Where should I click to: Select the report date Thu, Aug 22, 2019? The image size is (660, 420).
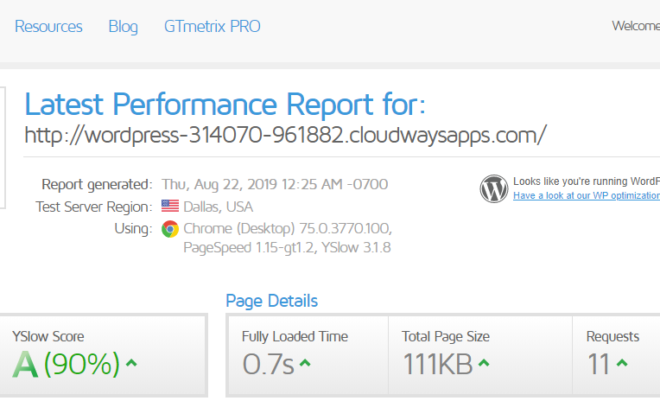(219, 185)
